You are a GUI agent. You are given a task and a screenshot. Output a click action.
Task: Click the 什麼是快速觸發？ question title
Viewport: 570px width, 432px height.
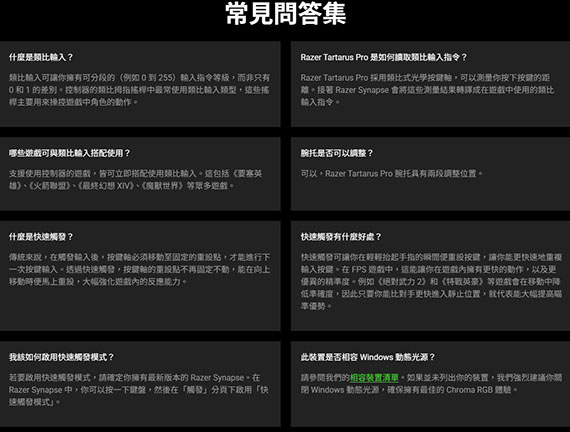[41, 237]
